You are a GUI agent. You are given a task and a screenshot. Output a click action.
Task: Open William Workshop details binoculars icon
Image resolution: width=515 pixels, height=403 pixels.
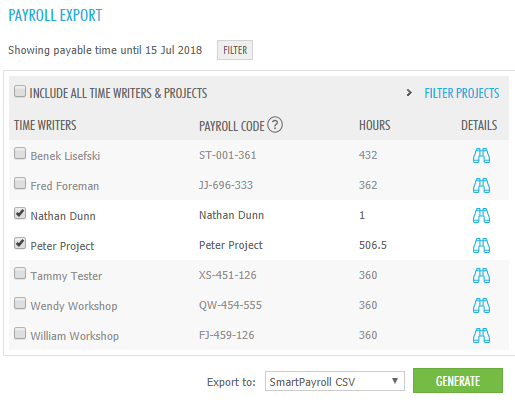point(481,335)
